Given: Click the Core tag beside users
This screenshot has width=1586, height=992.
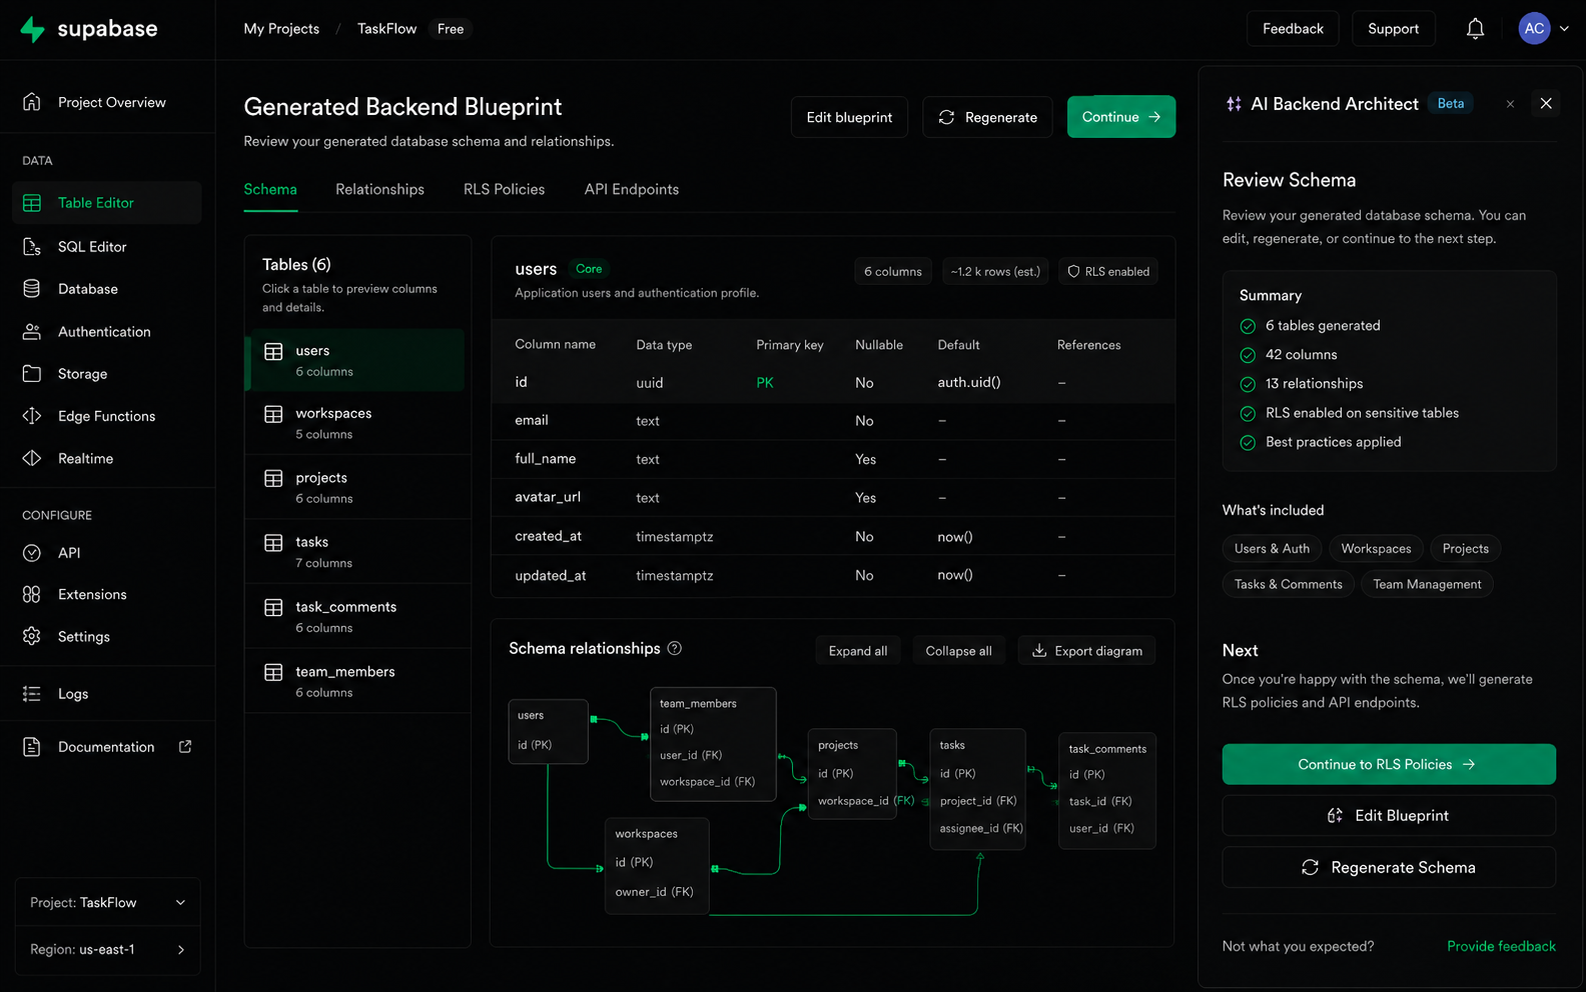Looking at the screenshot, I should [x=589, y=269].
